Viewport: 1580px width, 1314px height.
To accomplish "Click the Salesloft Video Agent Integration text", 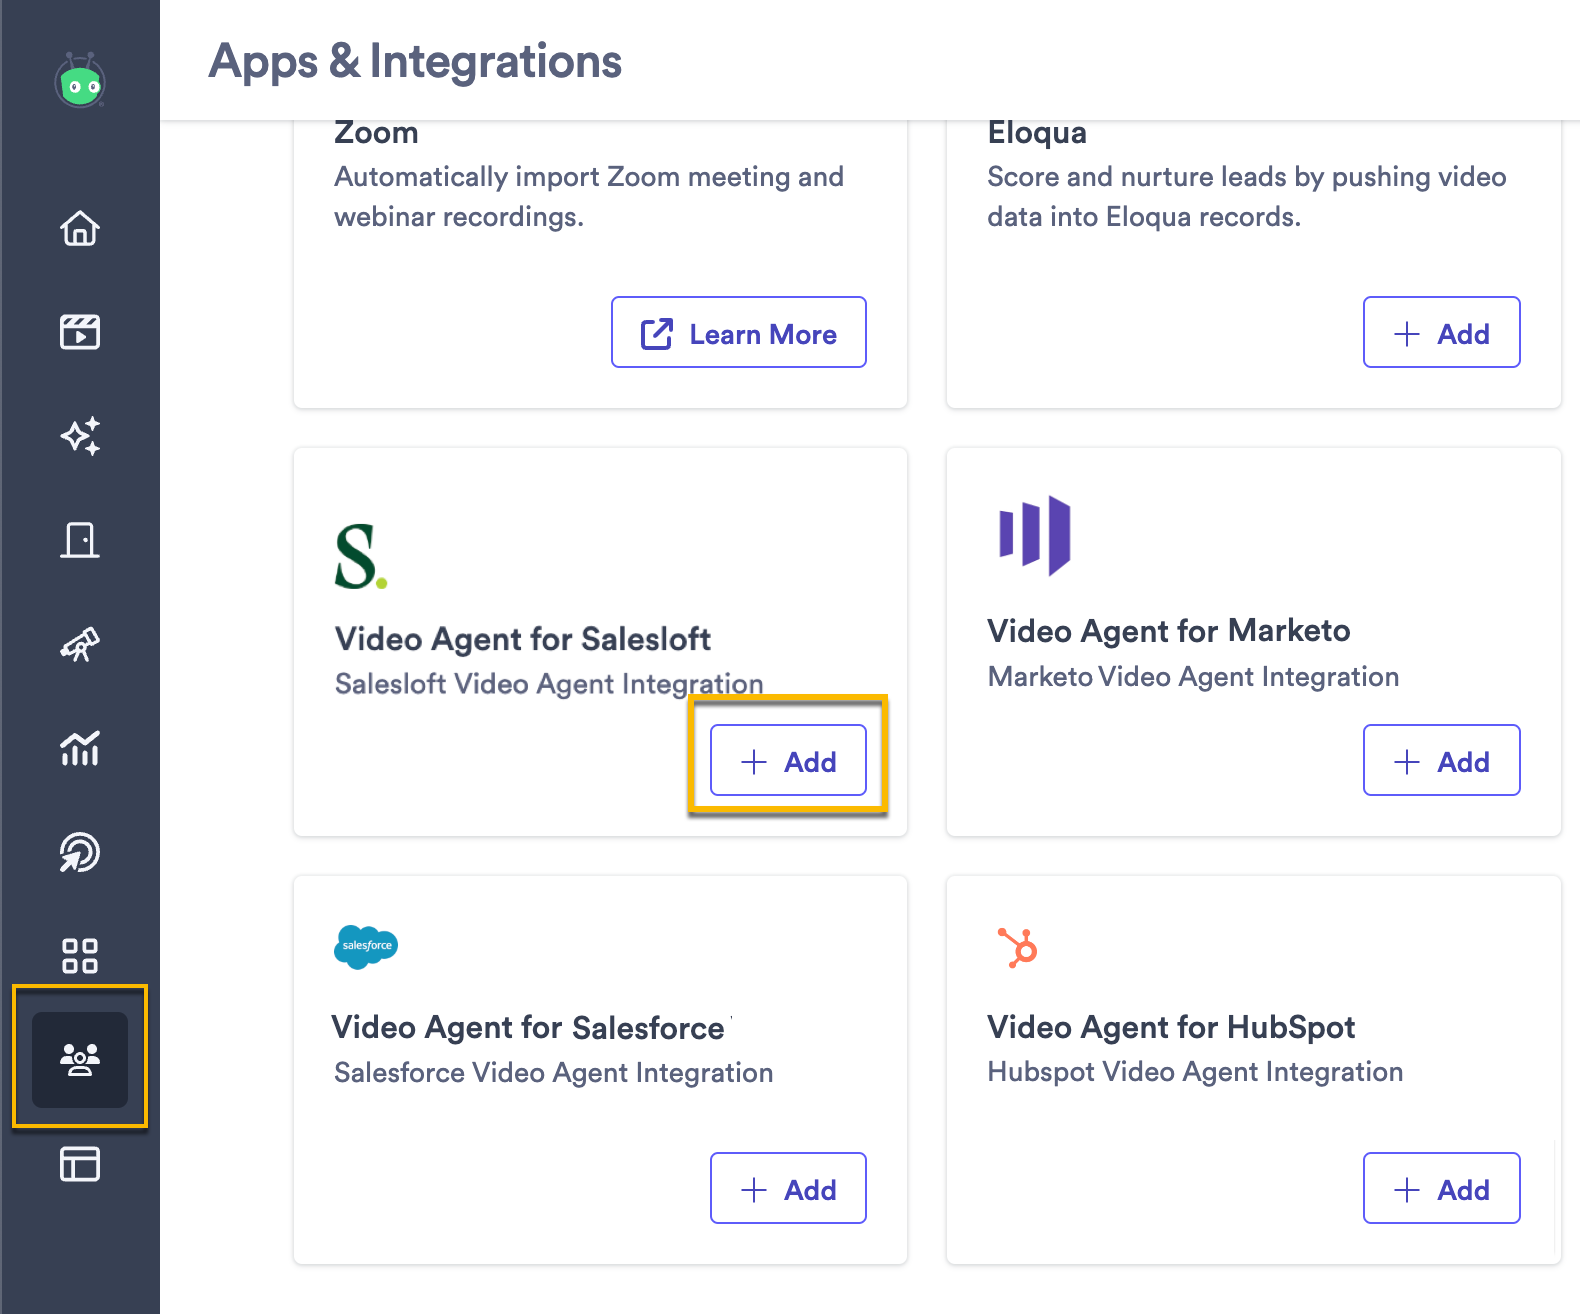I will click(x=549, y=684).
